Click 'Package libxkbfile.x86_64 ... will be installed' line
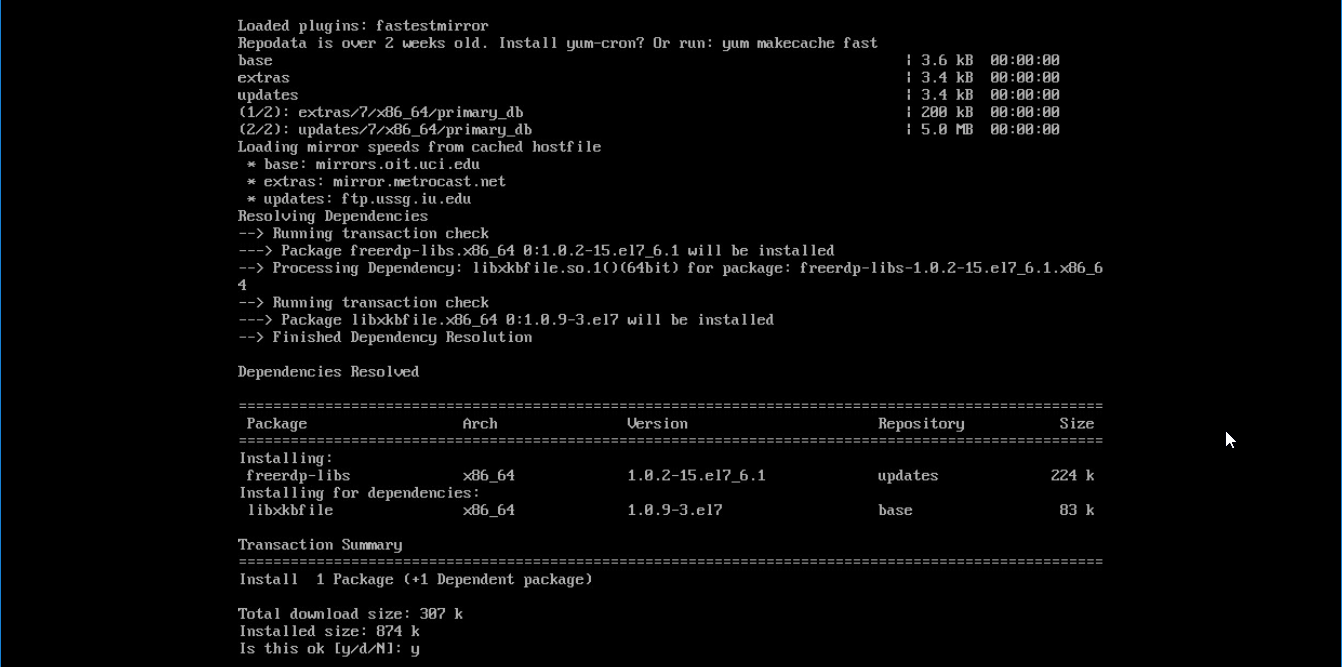 [x=506, y=320]
